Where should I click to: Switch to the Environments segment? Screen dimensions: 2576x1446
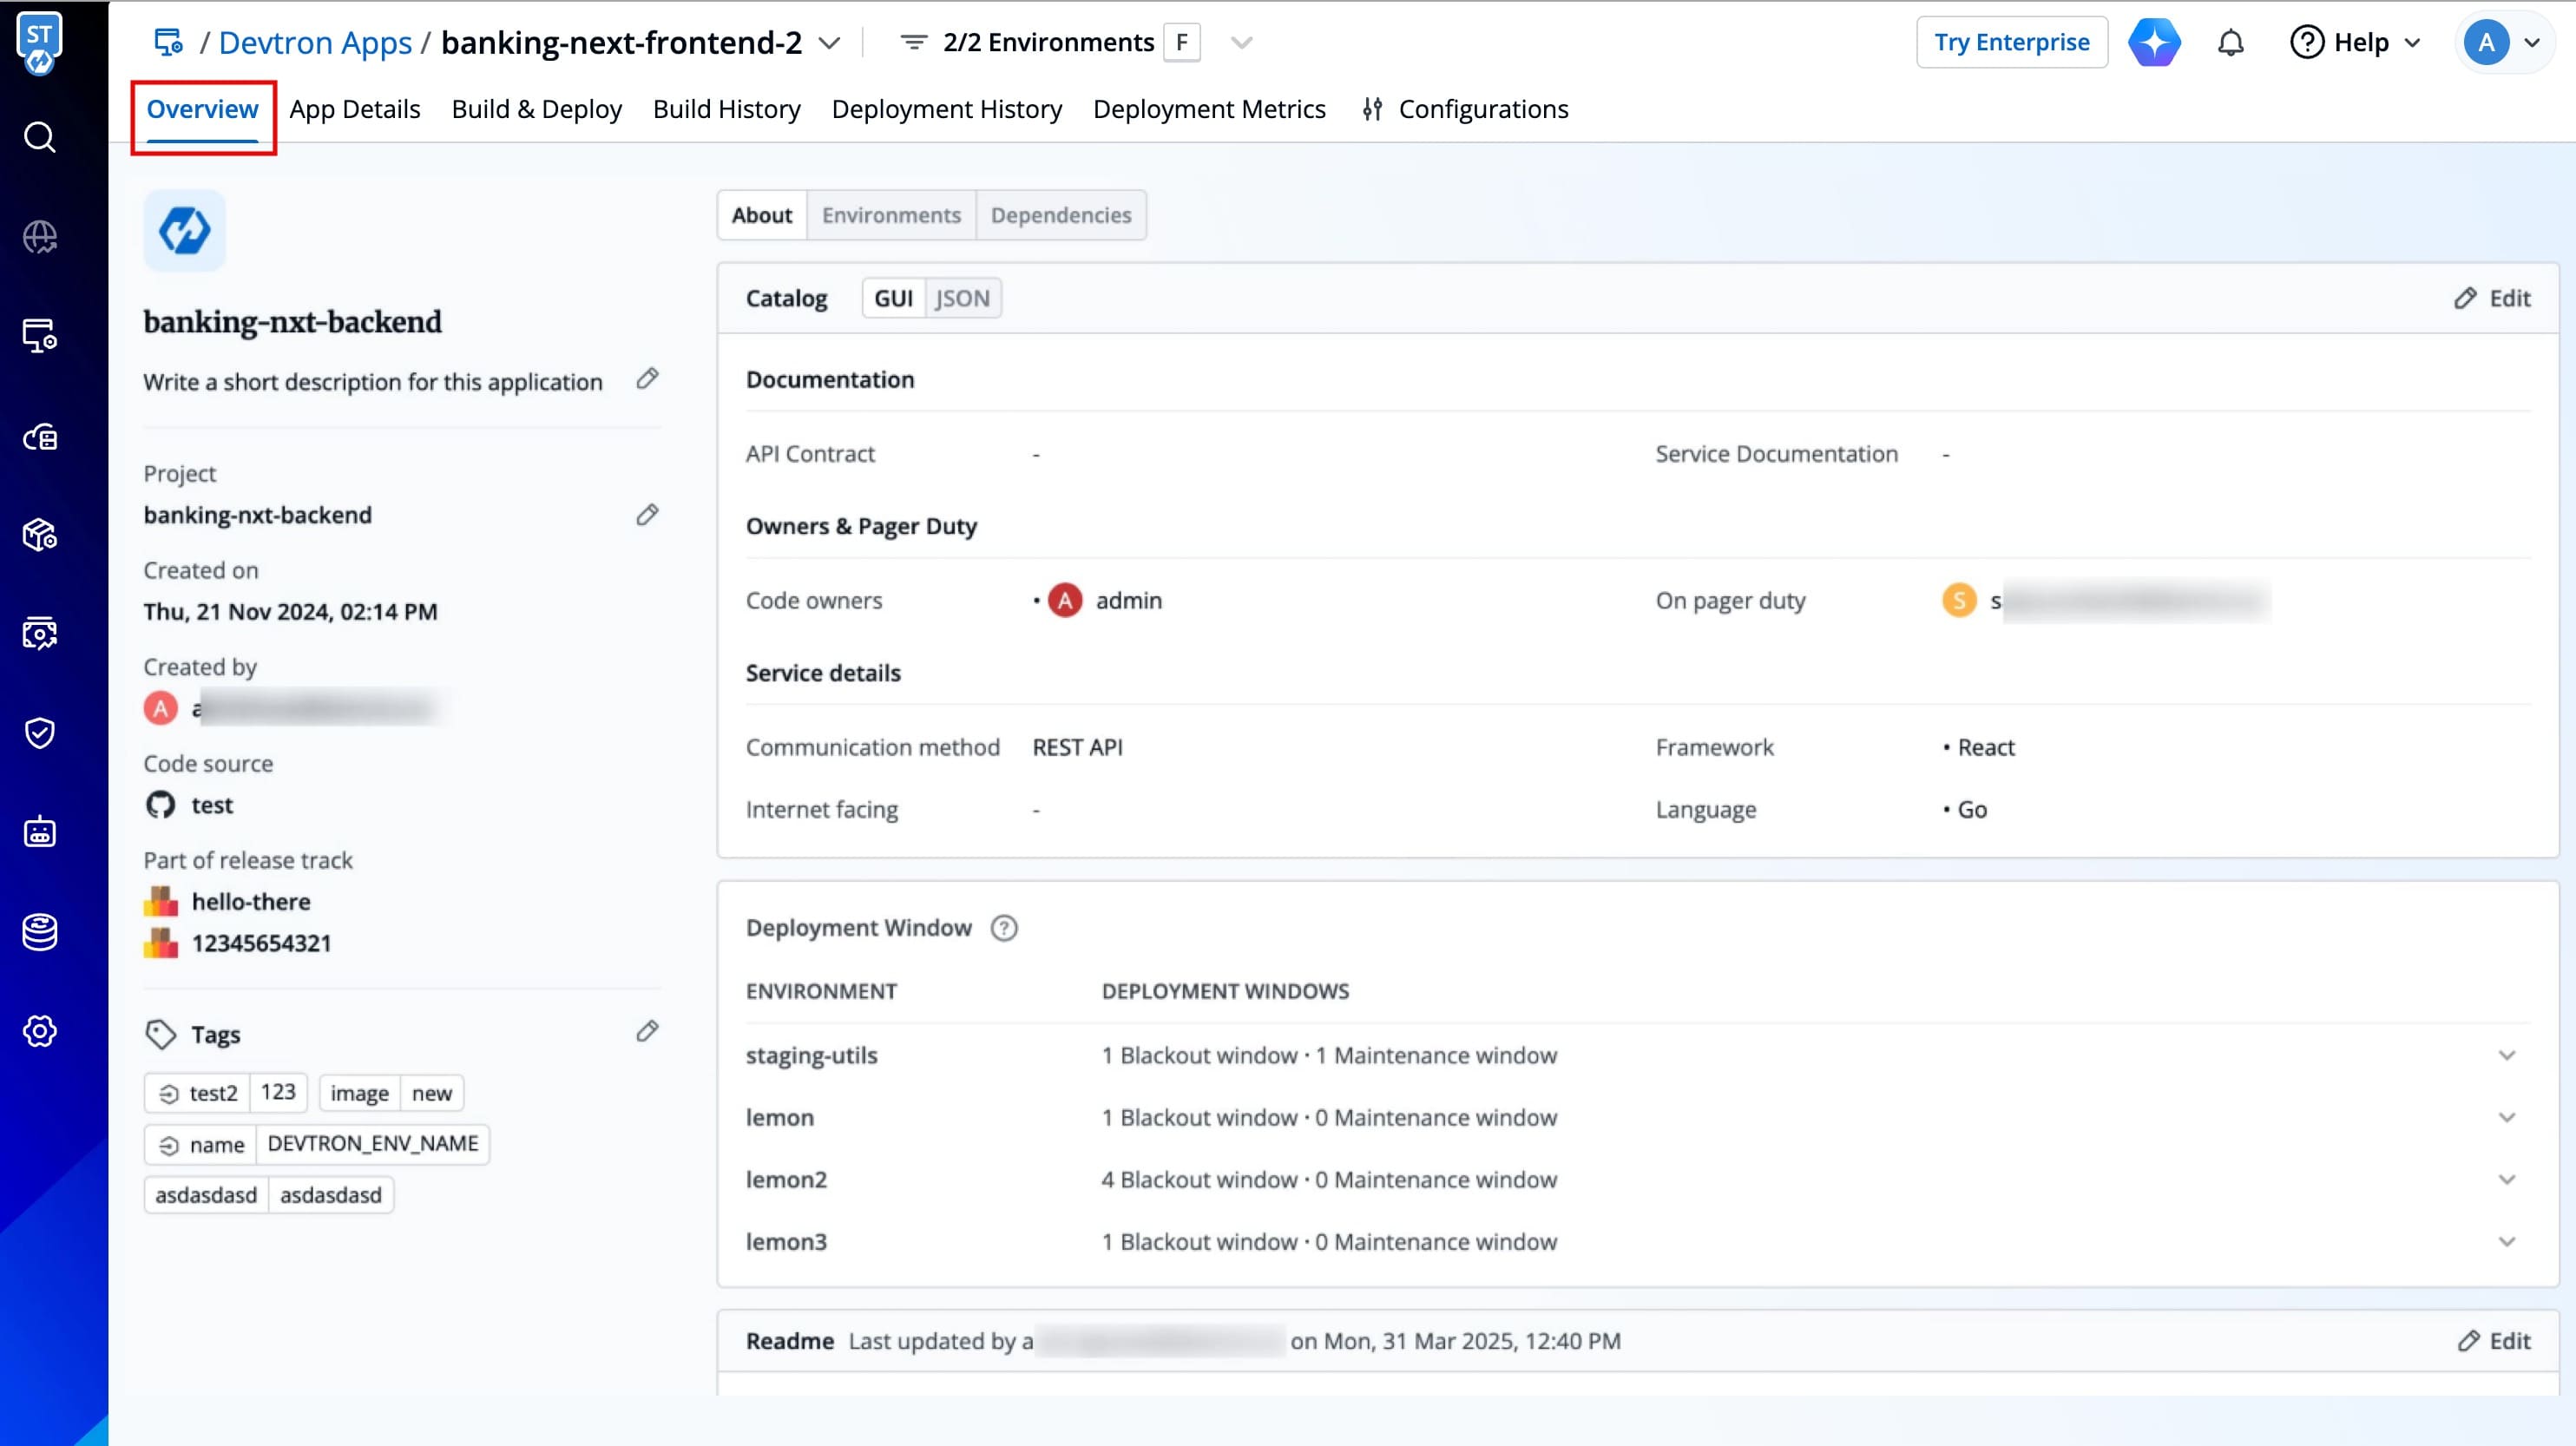point(890,215)
